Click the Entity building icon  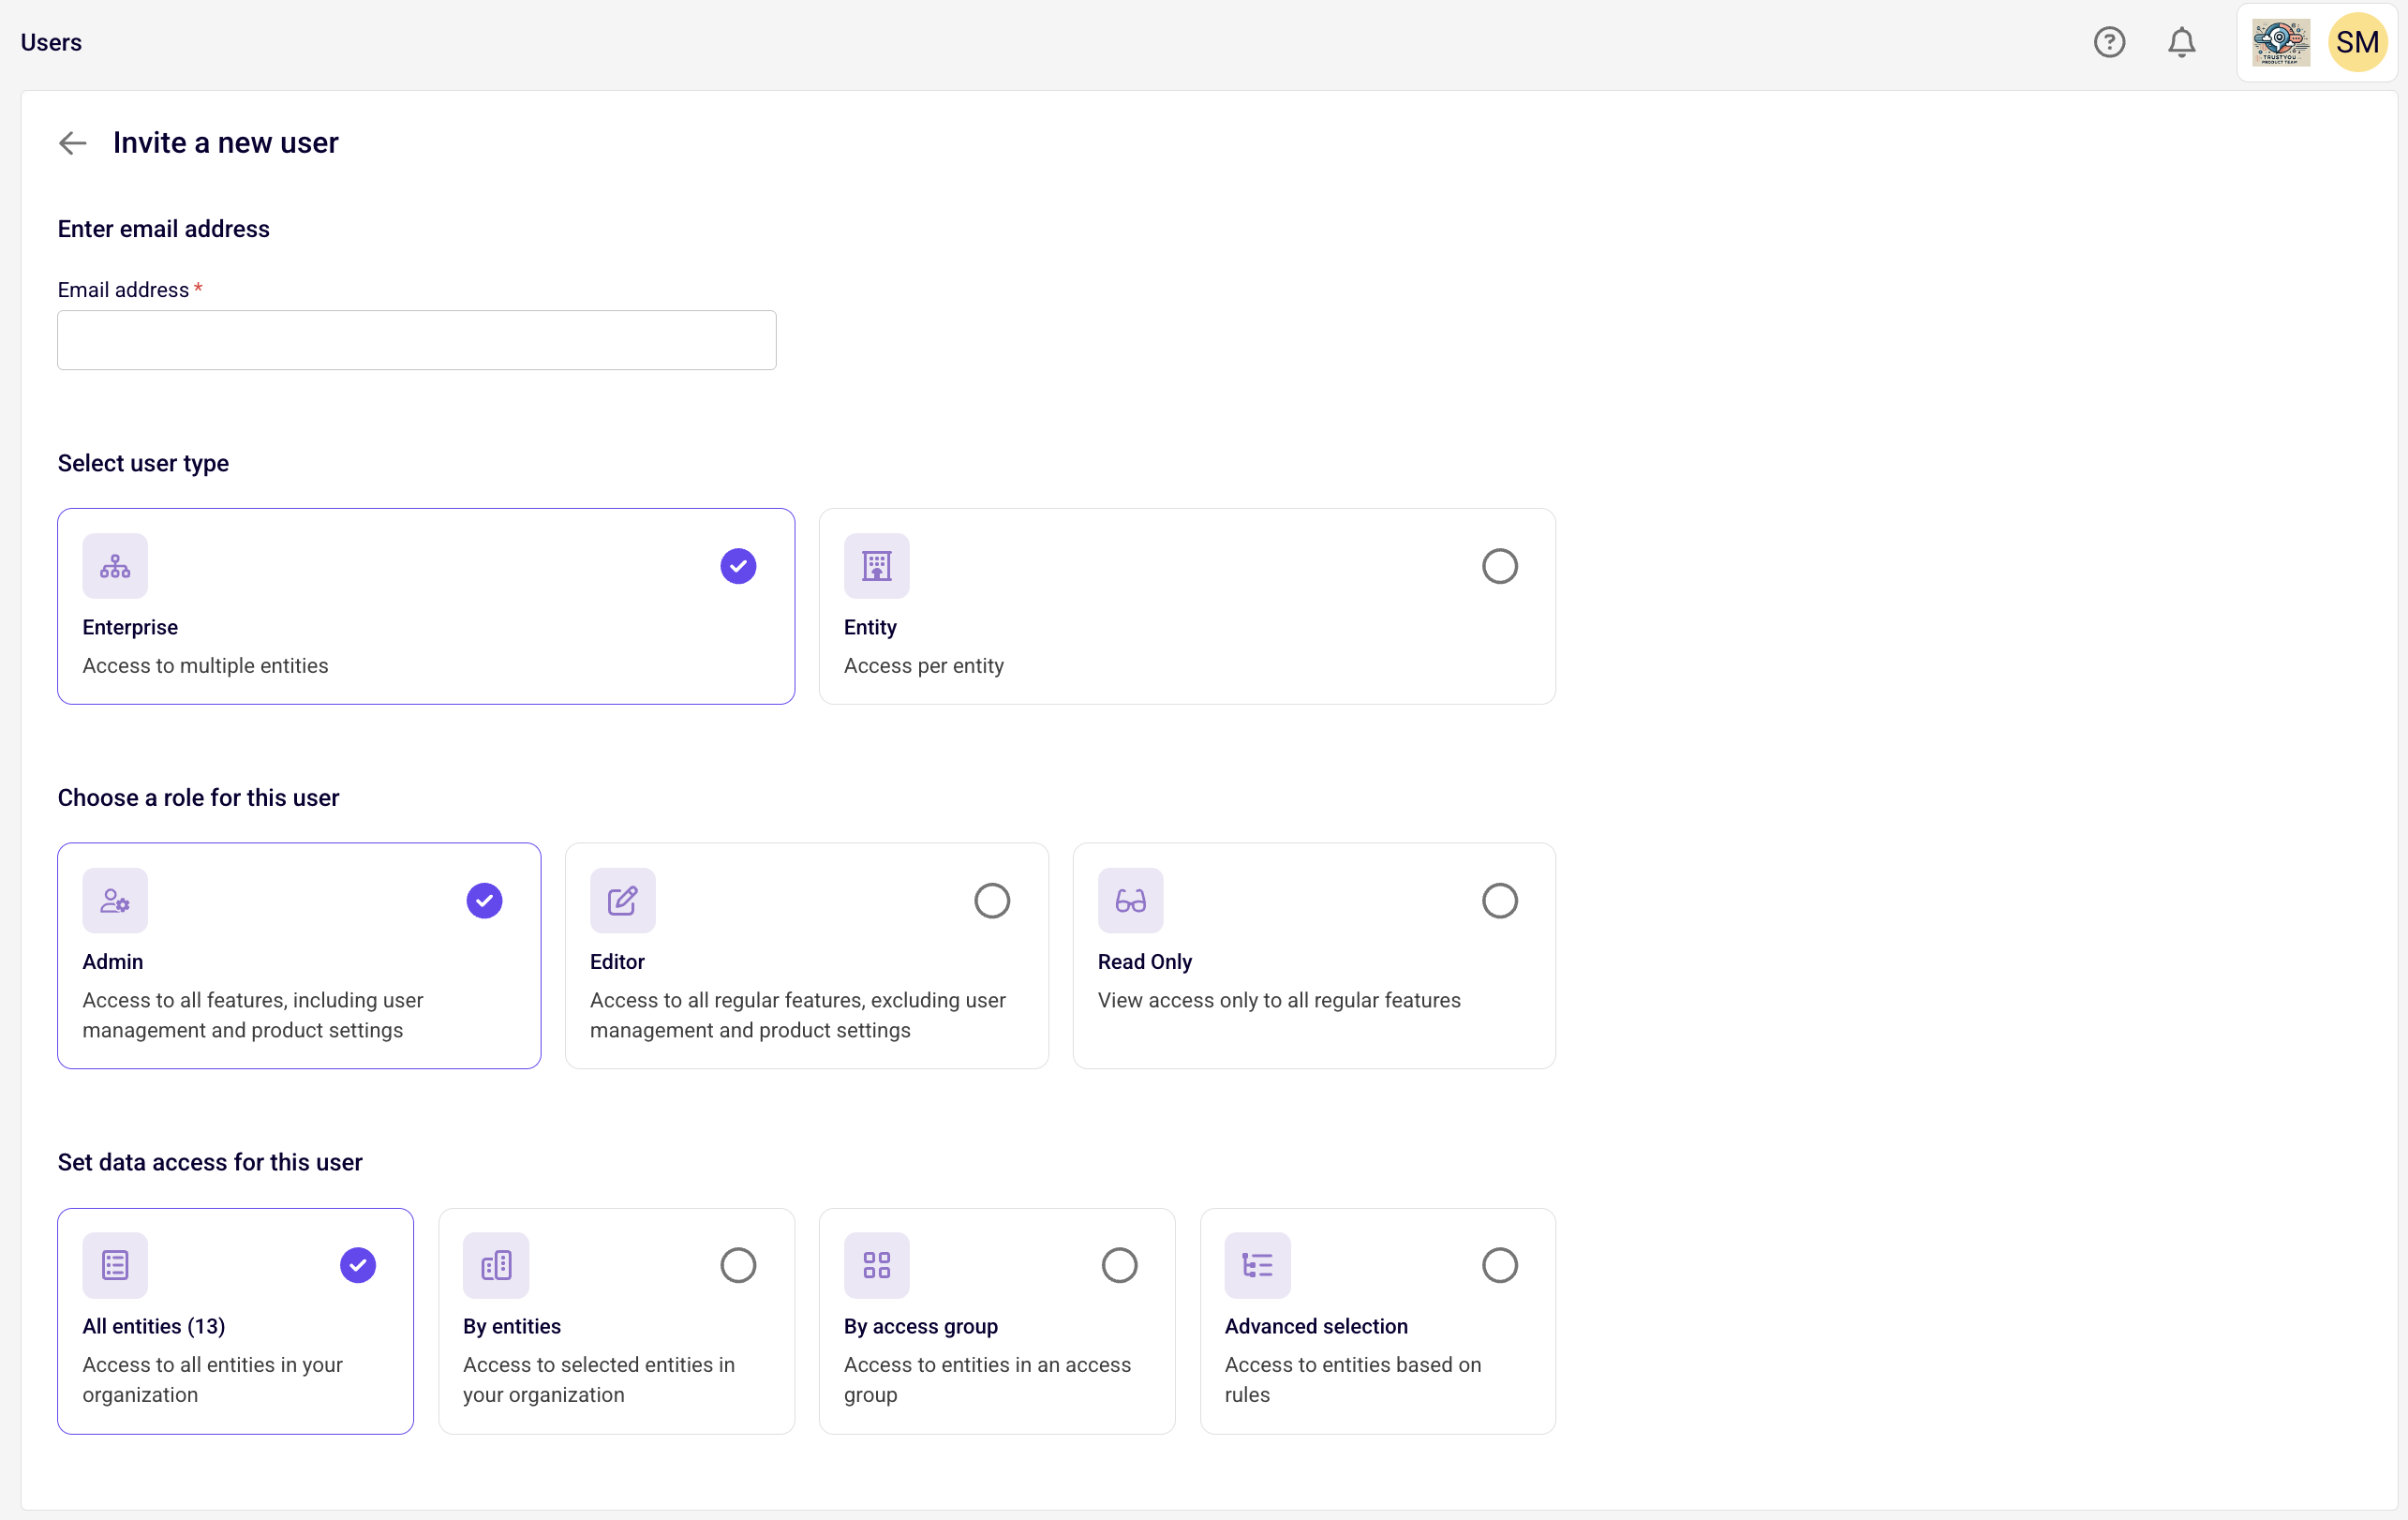(x=876, y=566)
